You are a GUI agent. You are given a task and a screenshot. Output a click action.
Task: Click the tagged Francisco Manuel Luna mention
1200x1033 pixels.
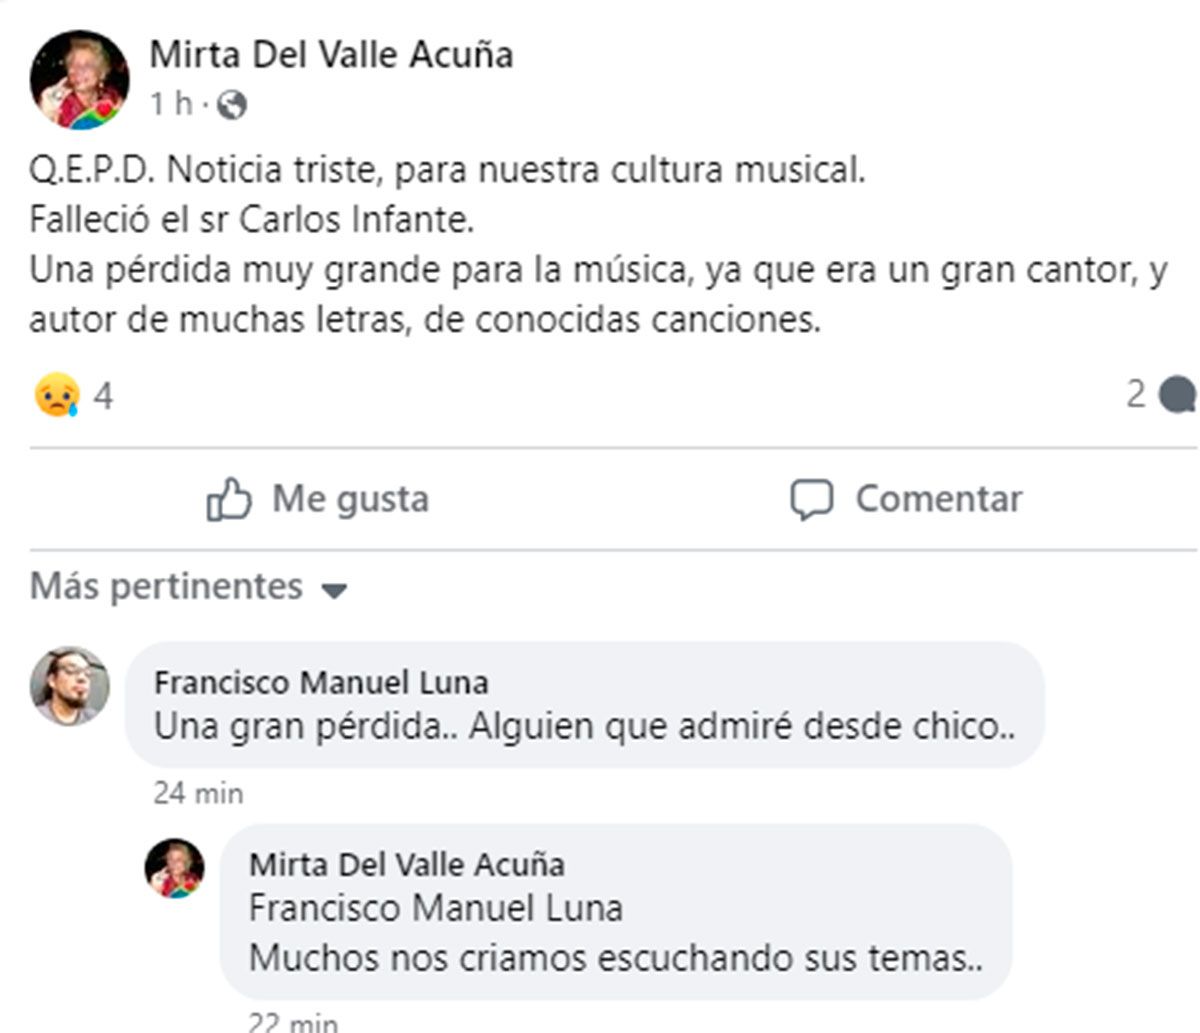(x=435, y=908)
